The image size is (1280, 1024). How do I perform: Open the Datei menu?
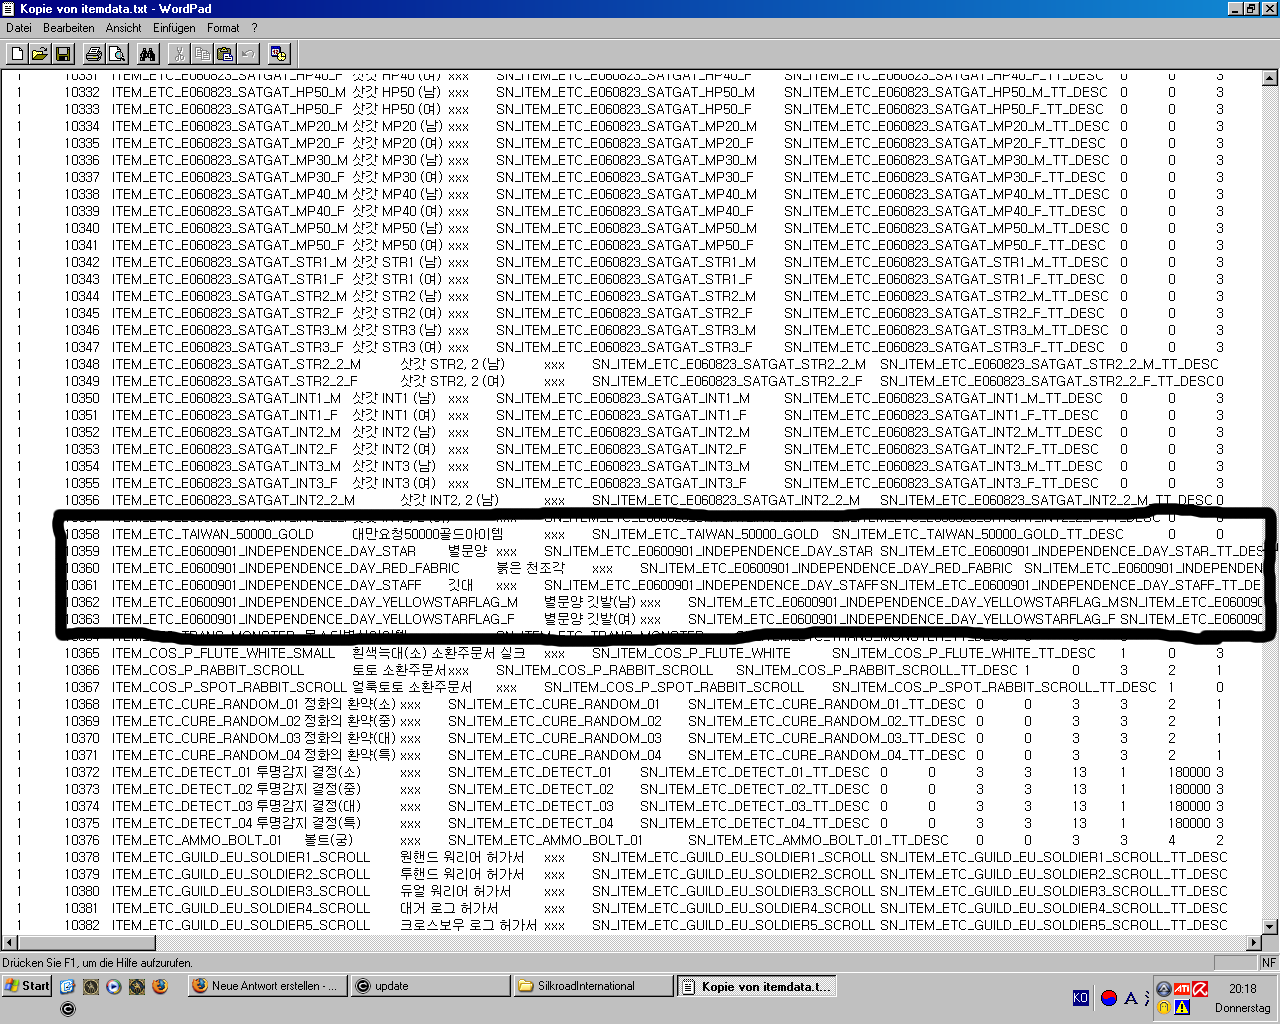pos(19,28)
